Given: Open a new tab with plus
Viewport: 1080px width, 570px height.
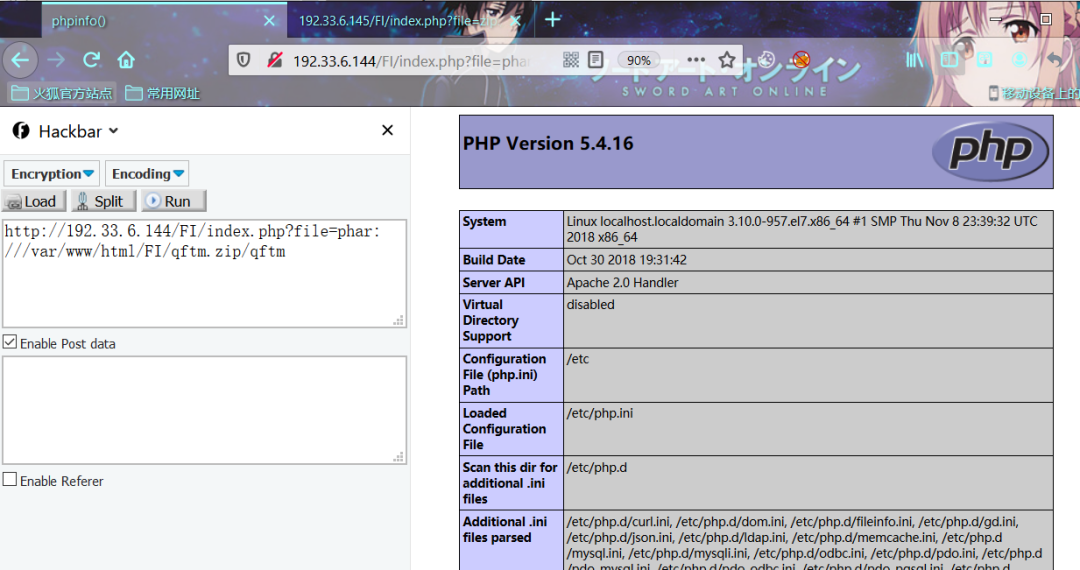Looking at the screenshot, I should point(552,19).
